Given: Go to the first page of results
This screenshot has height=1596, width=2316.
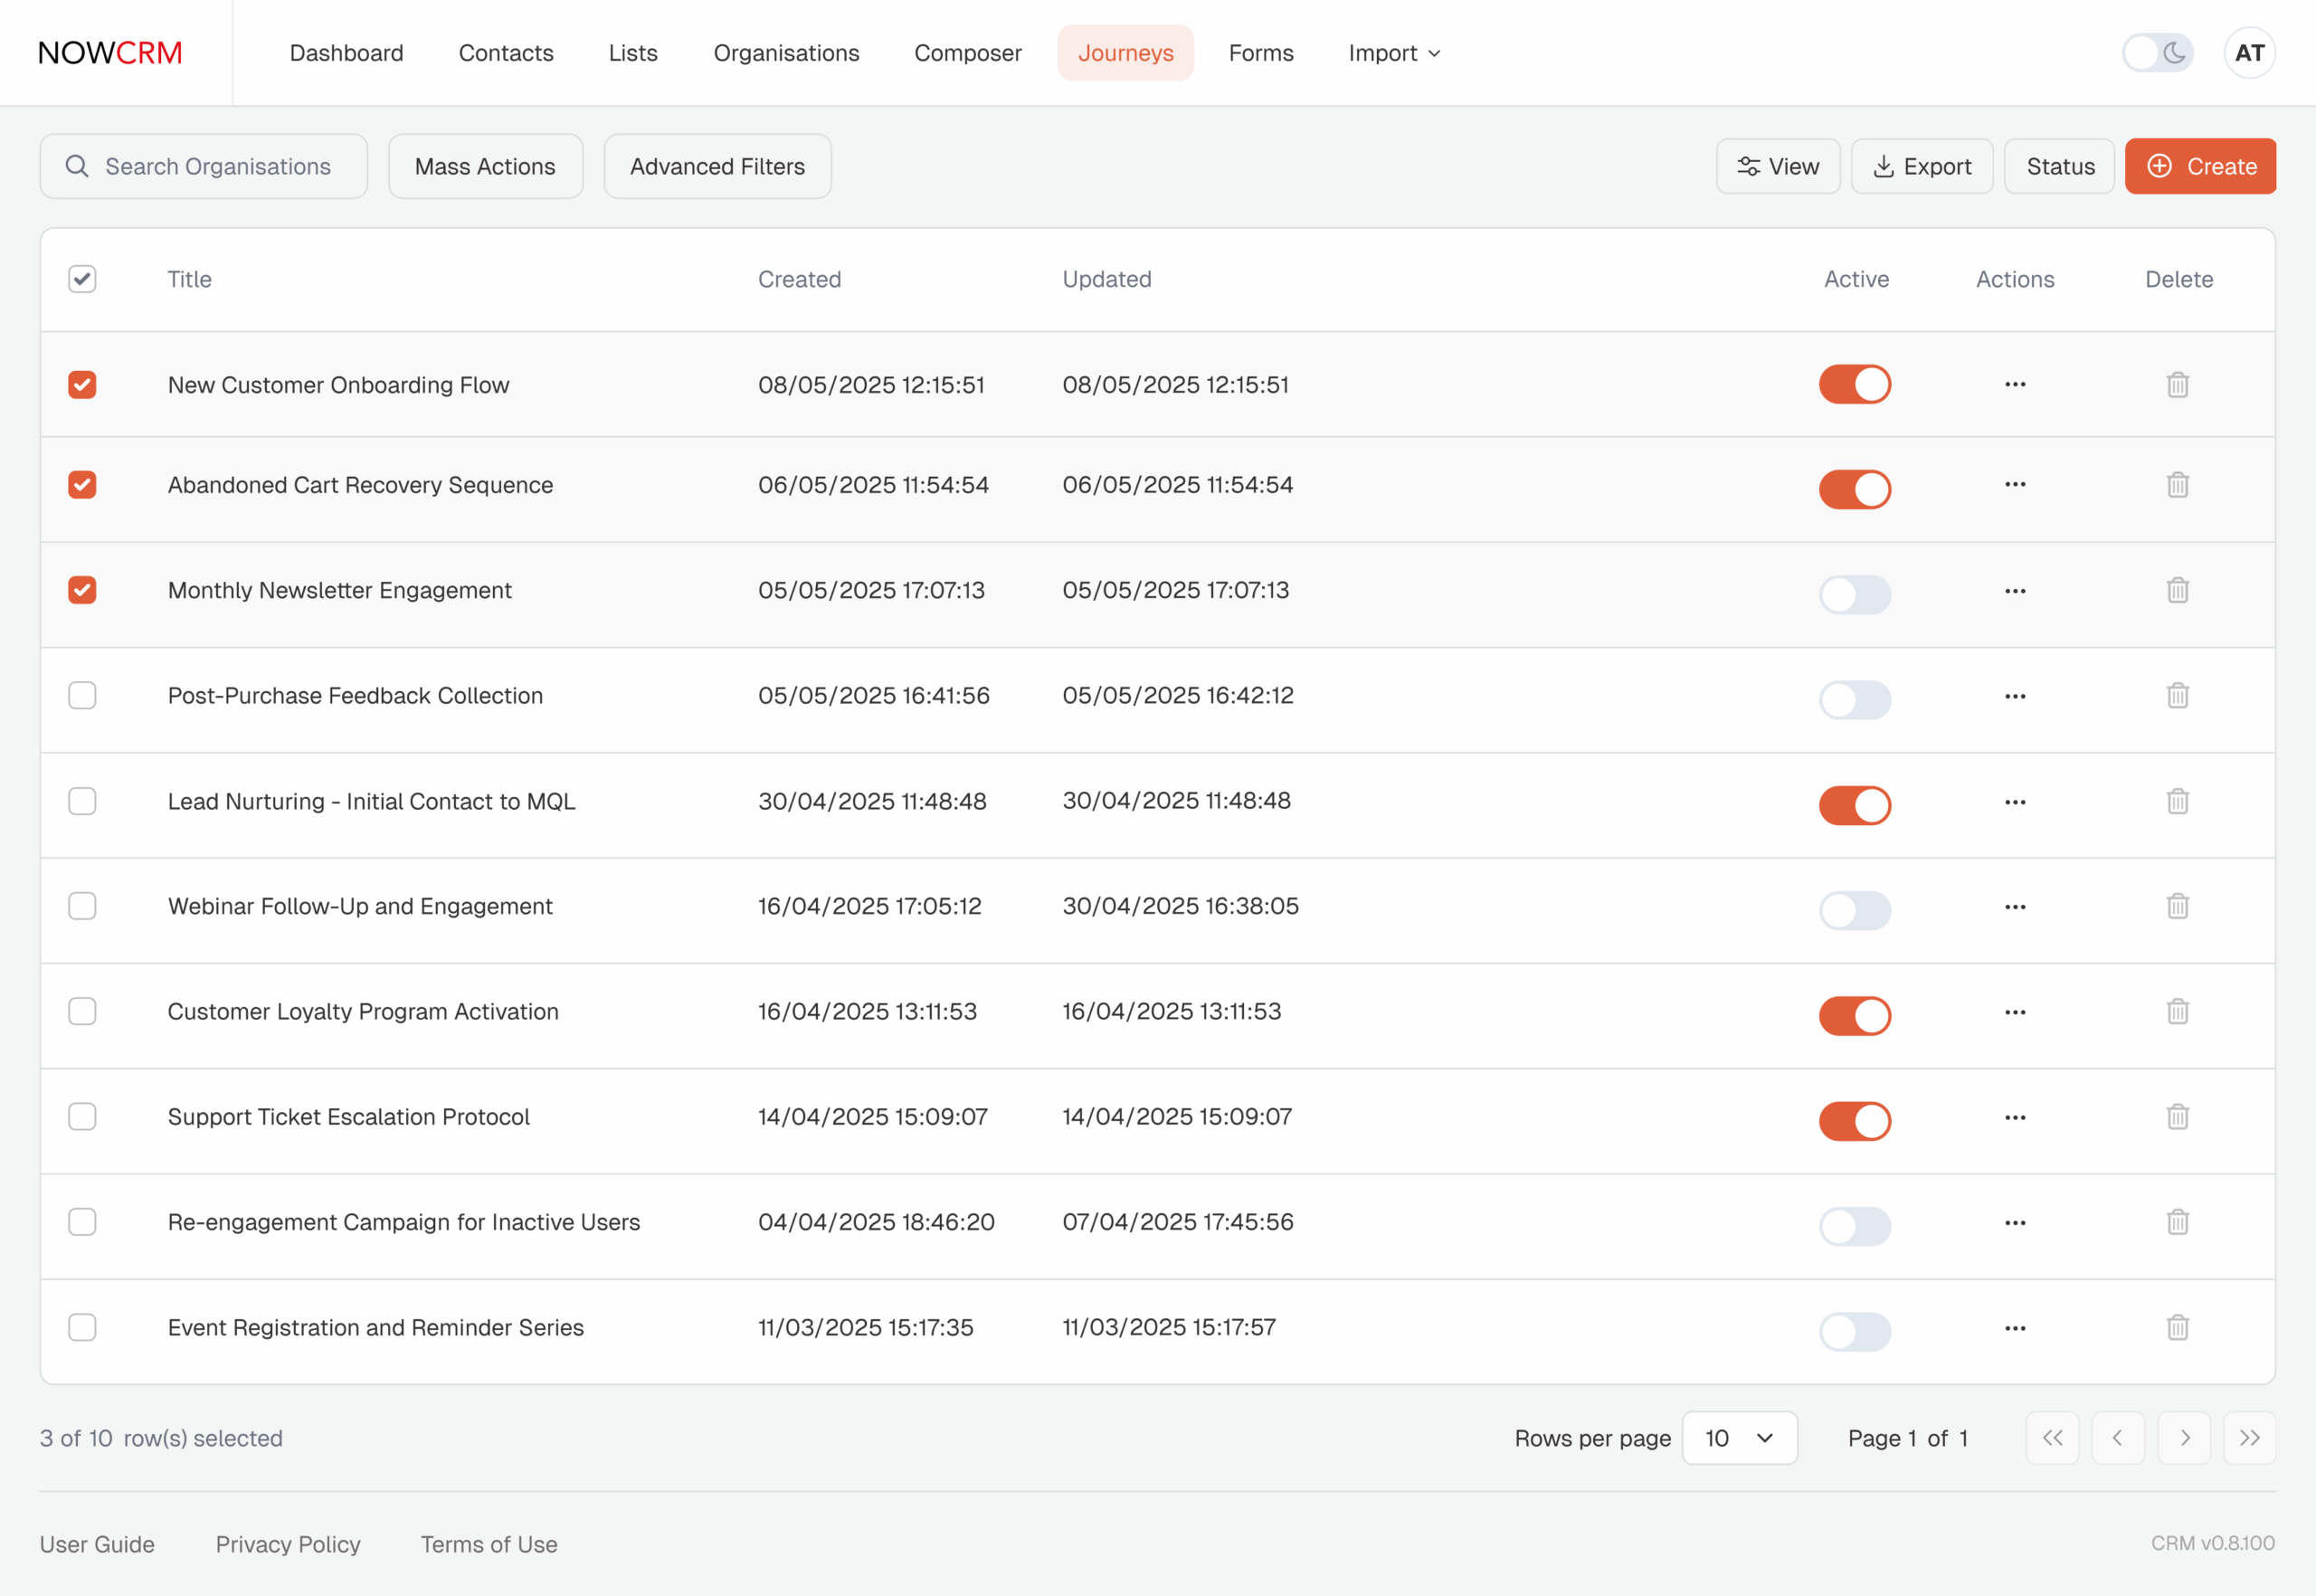Looking at the screenshot, I should (2052, 1438).
